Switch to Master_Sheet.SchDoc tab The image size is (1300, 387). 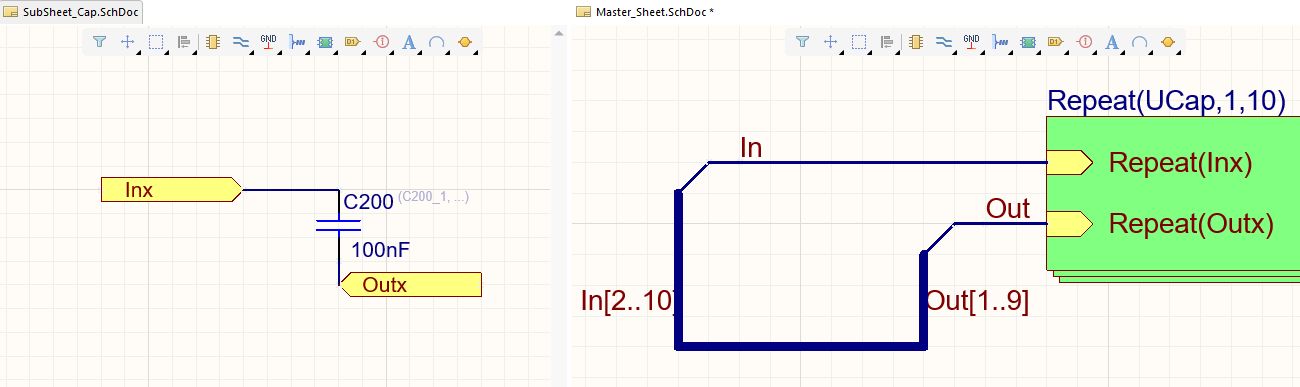[645, 11]
